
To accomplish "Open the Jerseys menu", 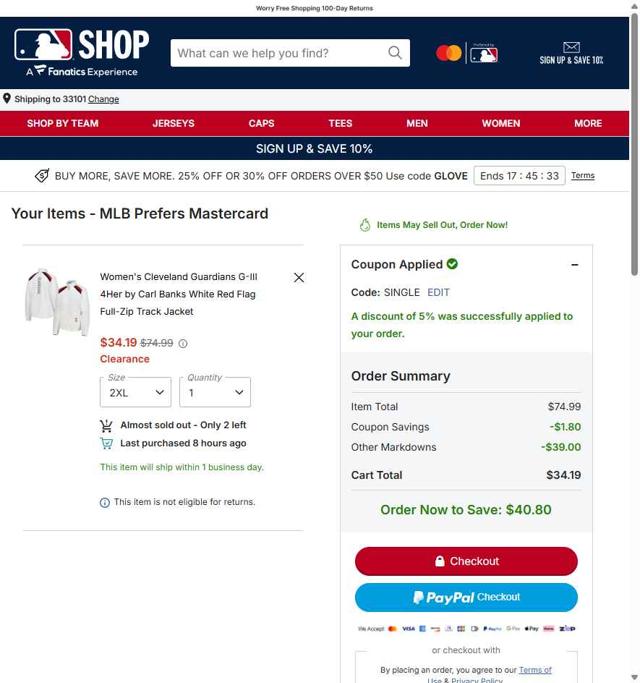I will [x=173, y=123].
